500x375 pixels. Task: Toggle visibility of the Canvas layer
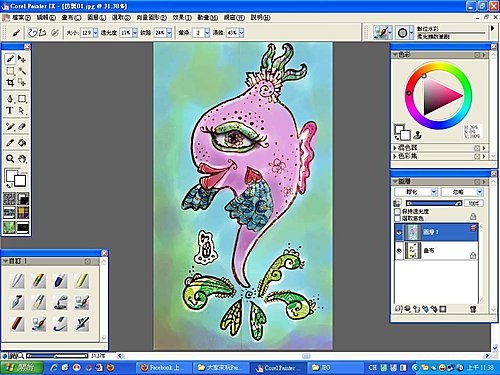(x=399, y=250)
